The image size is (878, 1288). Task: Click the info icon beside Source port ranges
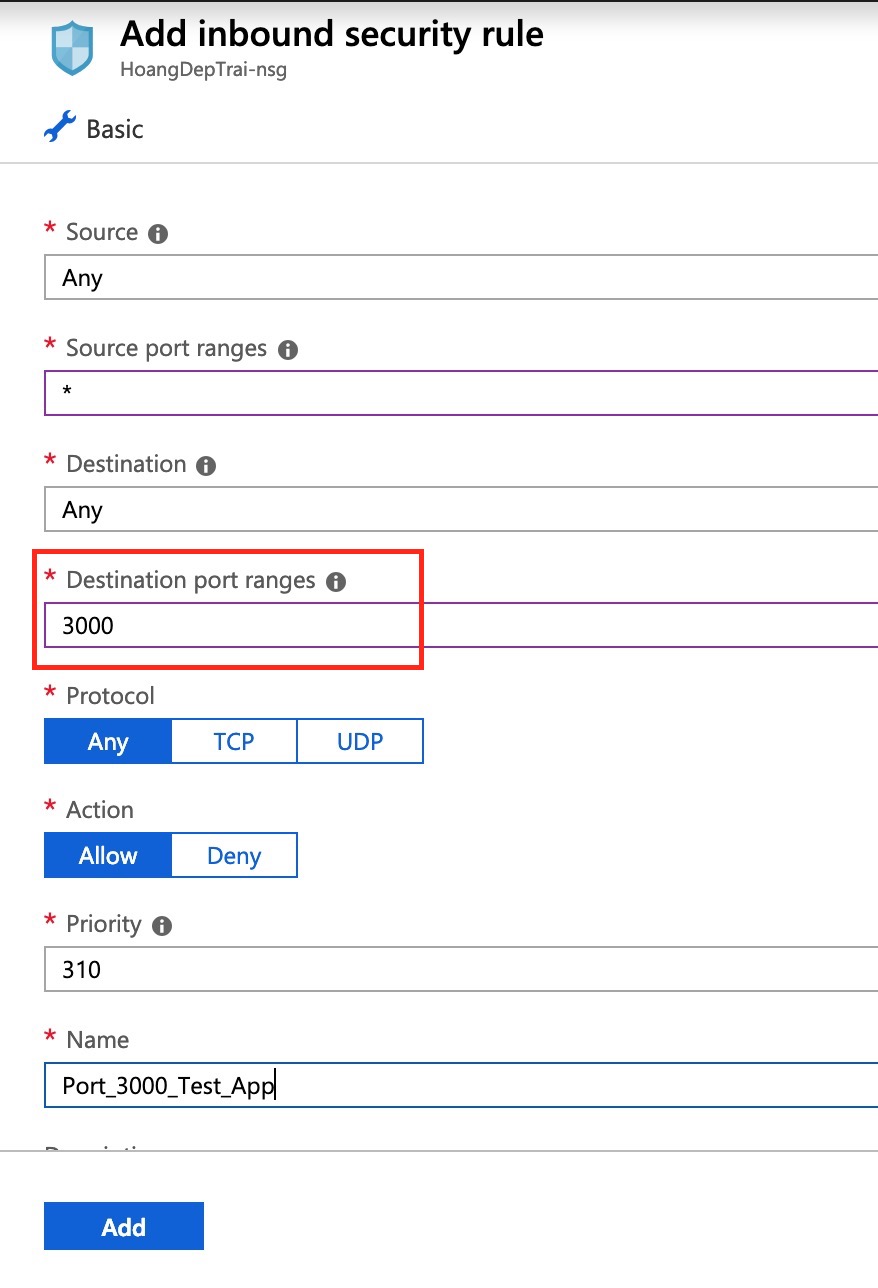pyautogui.click(x=288, y=350)
